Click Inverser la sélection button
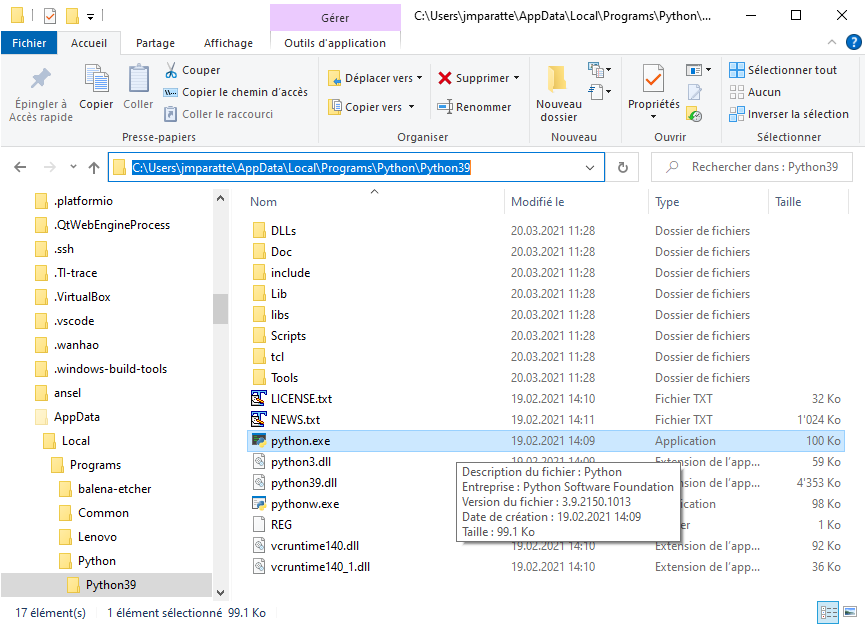 pyautogui.click(x=788, y=114)
